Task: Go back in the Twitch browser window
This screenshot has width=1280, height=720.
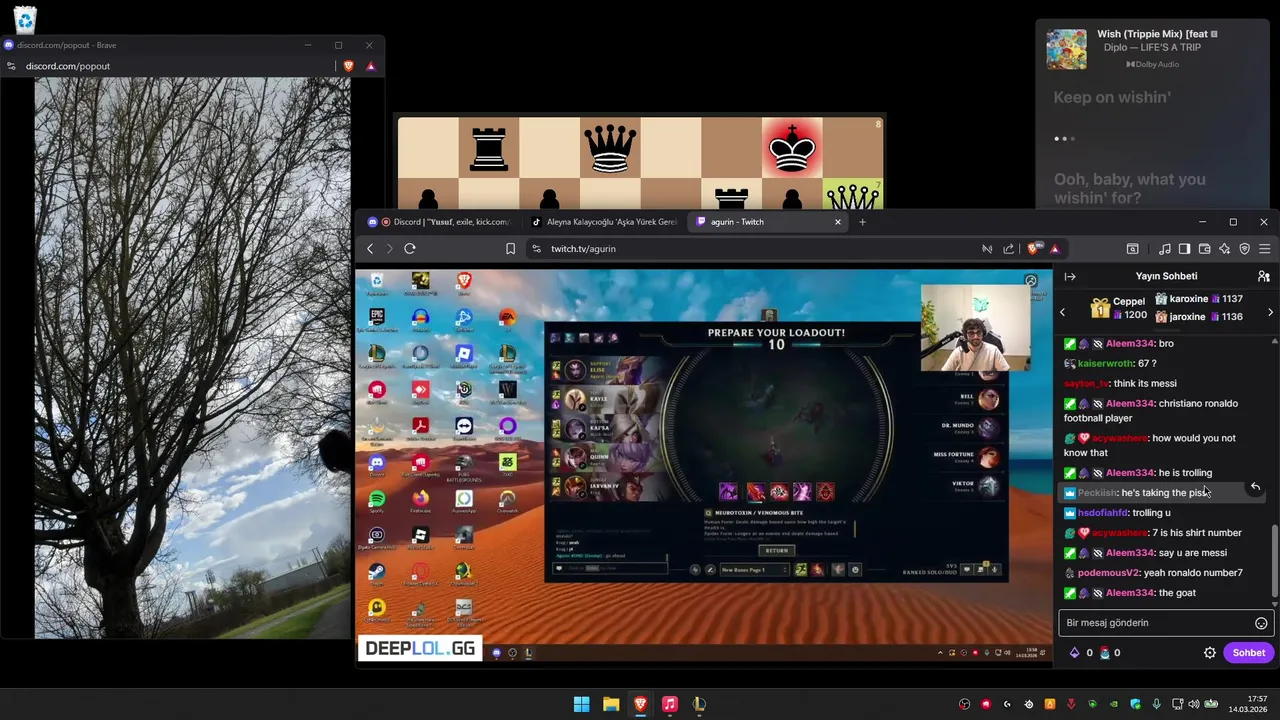Action: click(x=370, y=249)
